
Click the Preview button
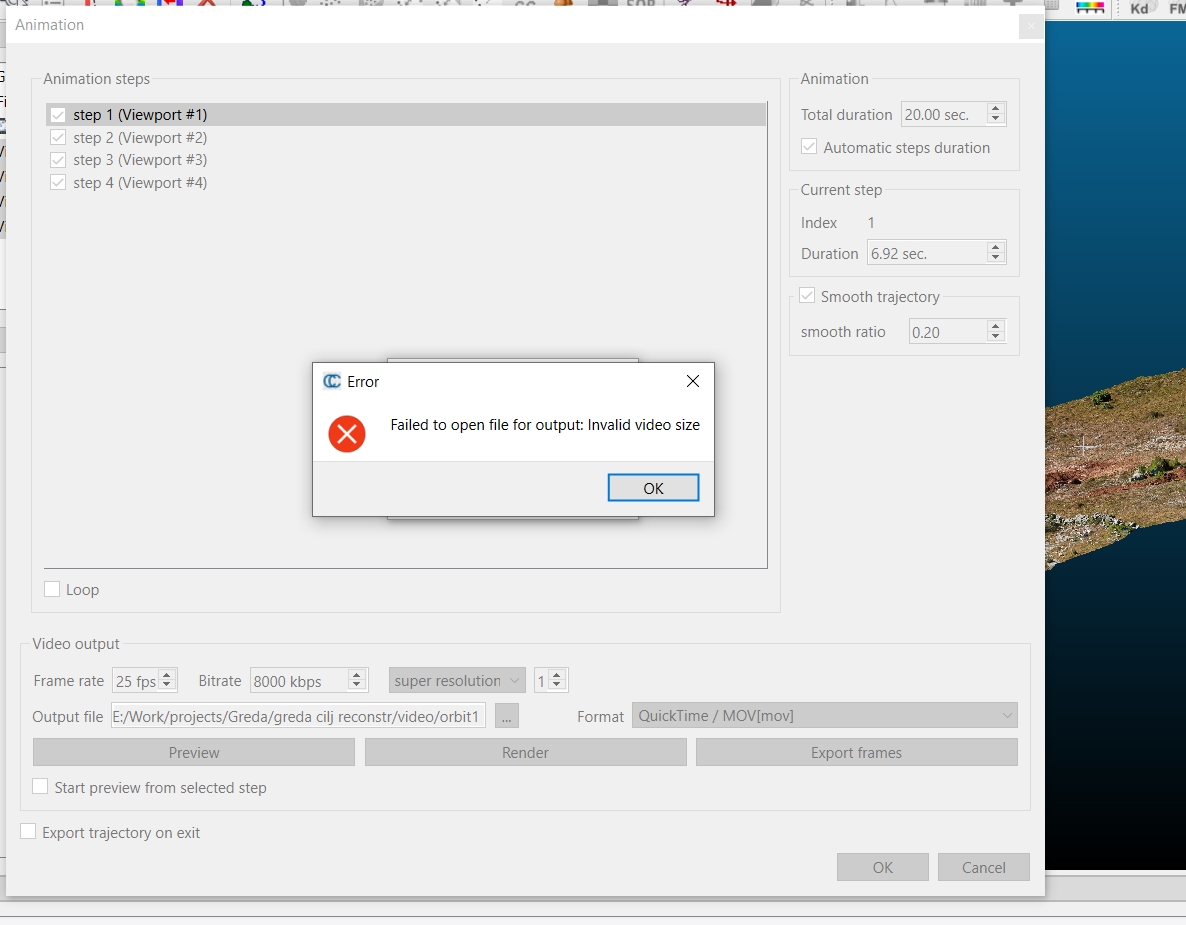(194, 753)
